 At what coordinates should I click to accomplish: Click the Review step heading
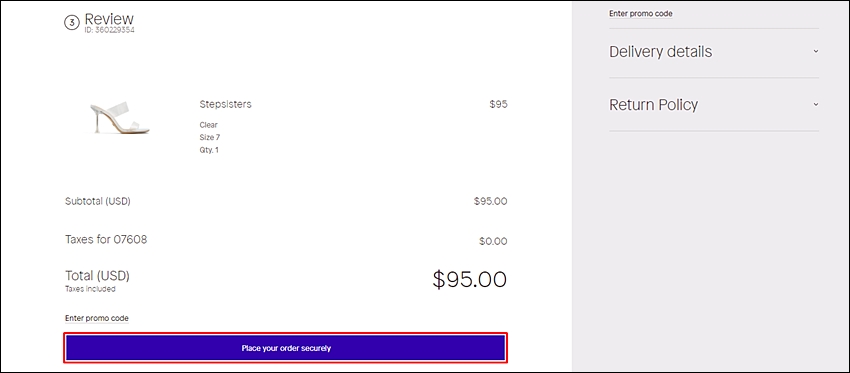(x=109, y=20)
